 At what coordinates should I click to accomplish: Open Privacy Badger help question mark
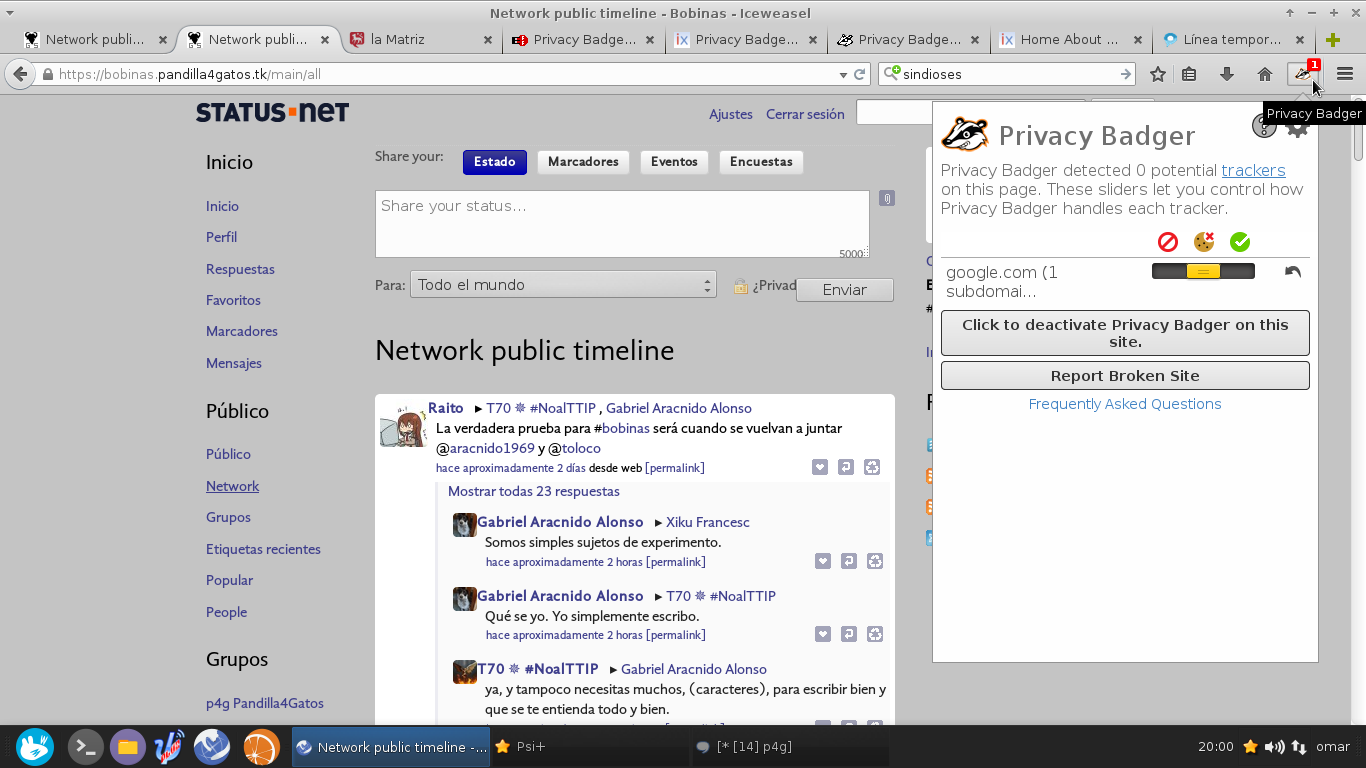click(x=1264, y=126)
